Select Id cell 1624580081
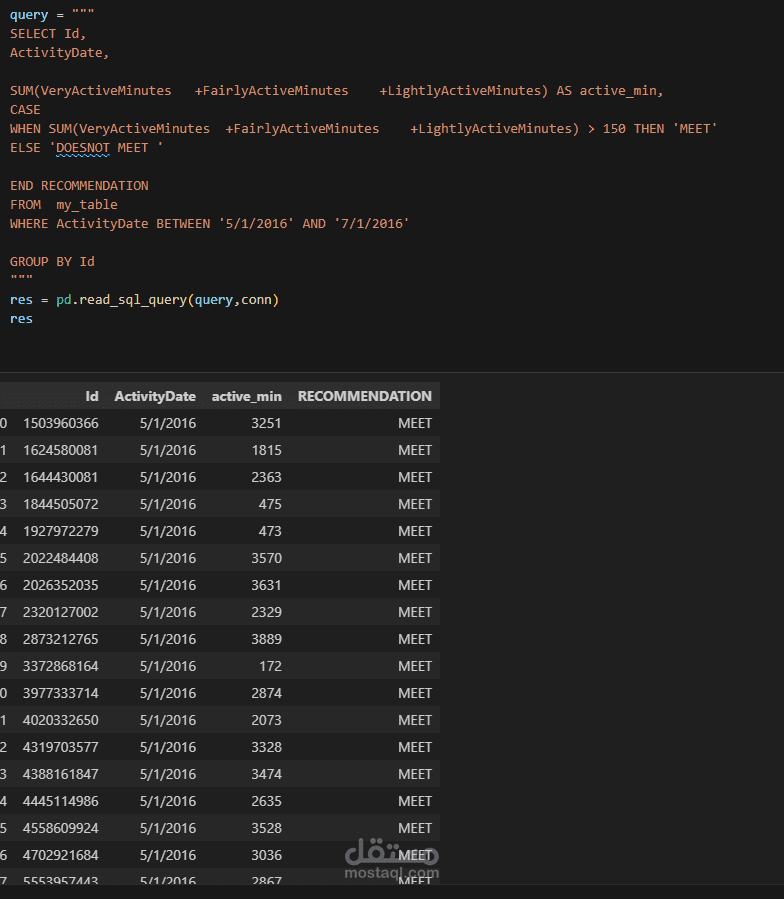 pos(61,450)
